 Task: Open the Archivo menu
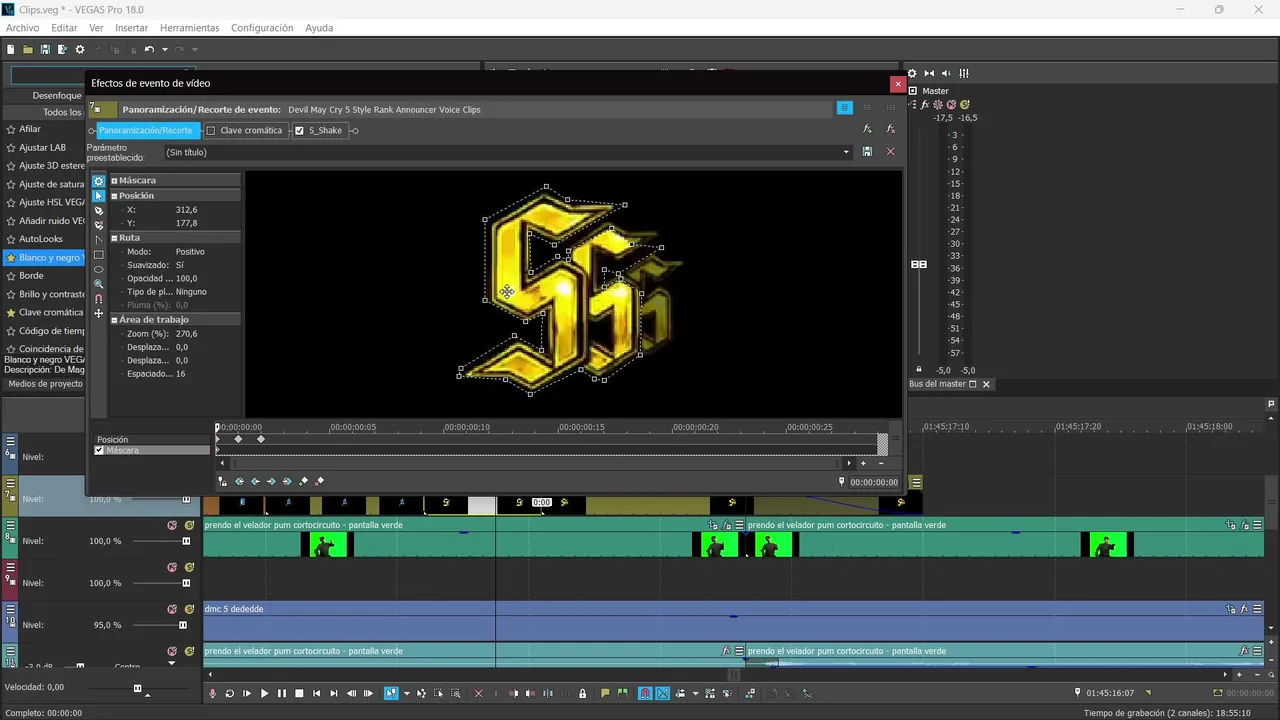pyautogui.click(x=22, y=28)
